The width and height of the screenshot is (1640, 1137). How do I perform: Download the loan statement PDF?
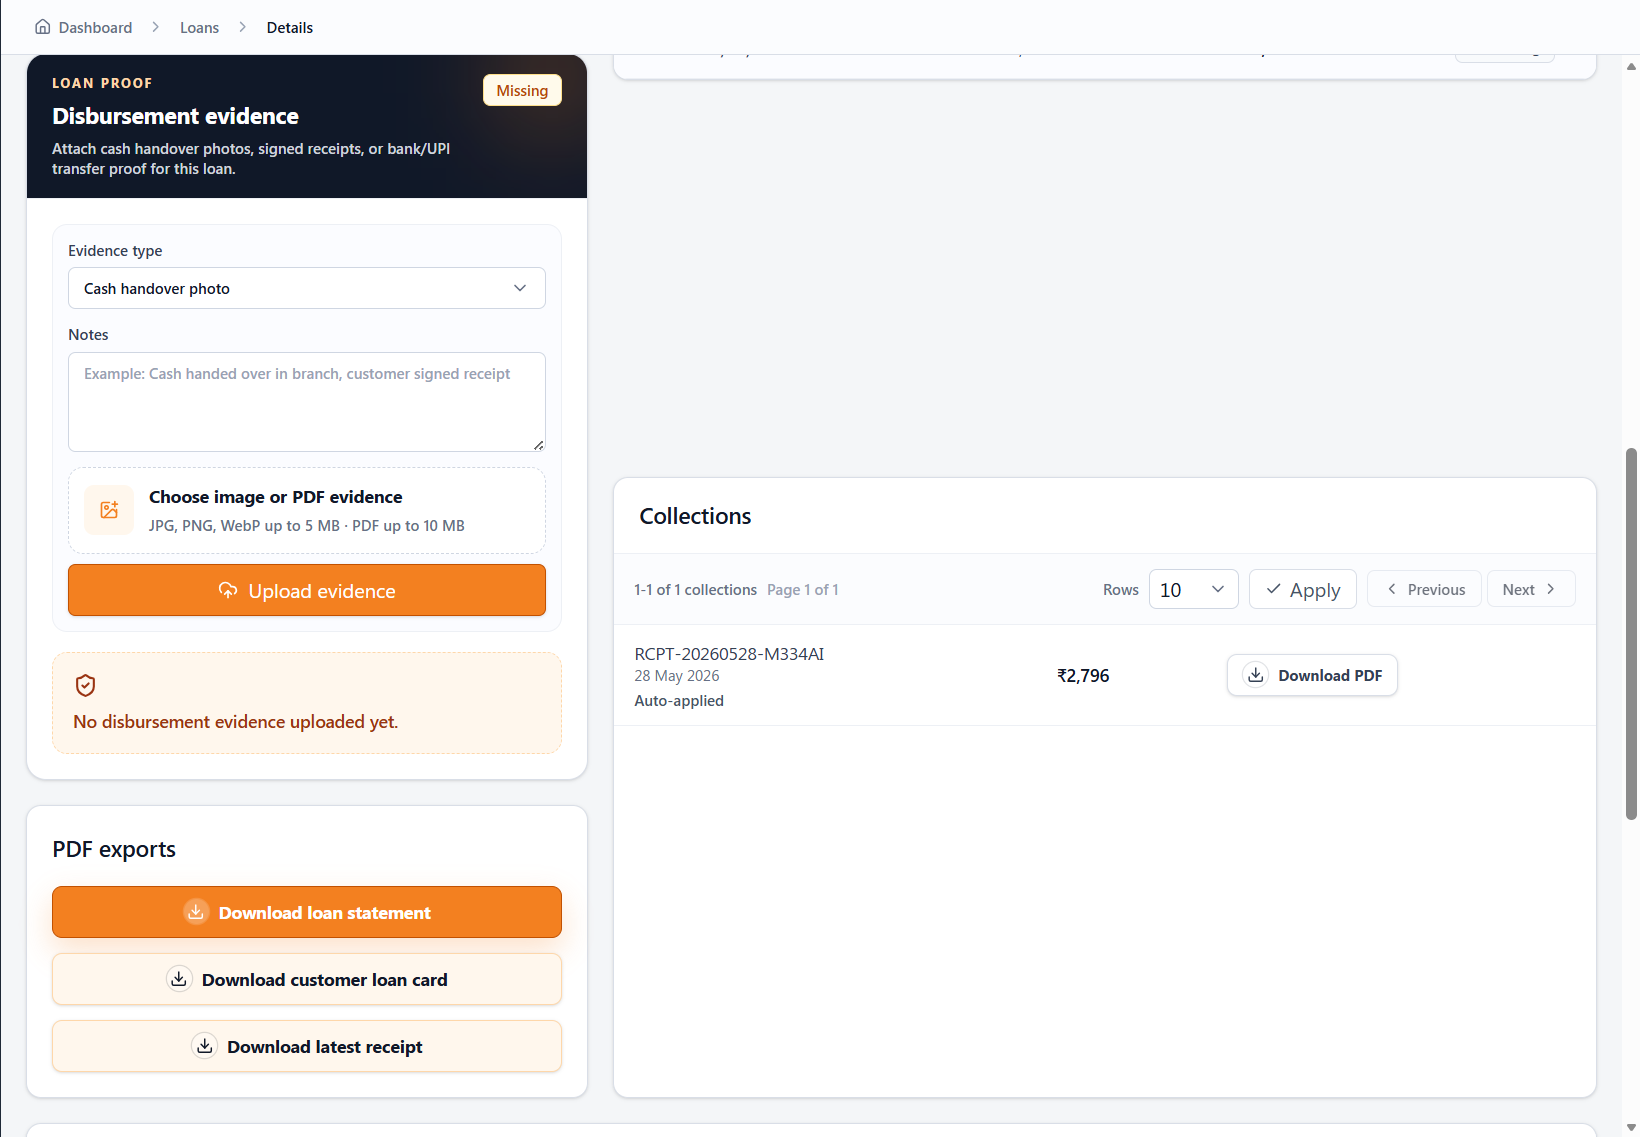(x=307, y=912)
